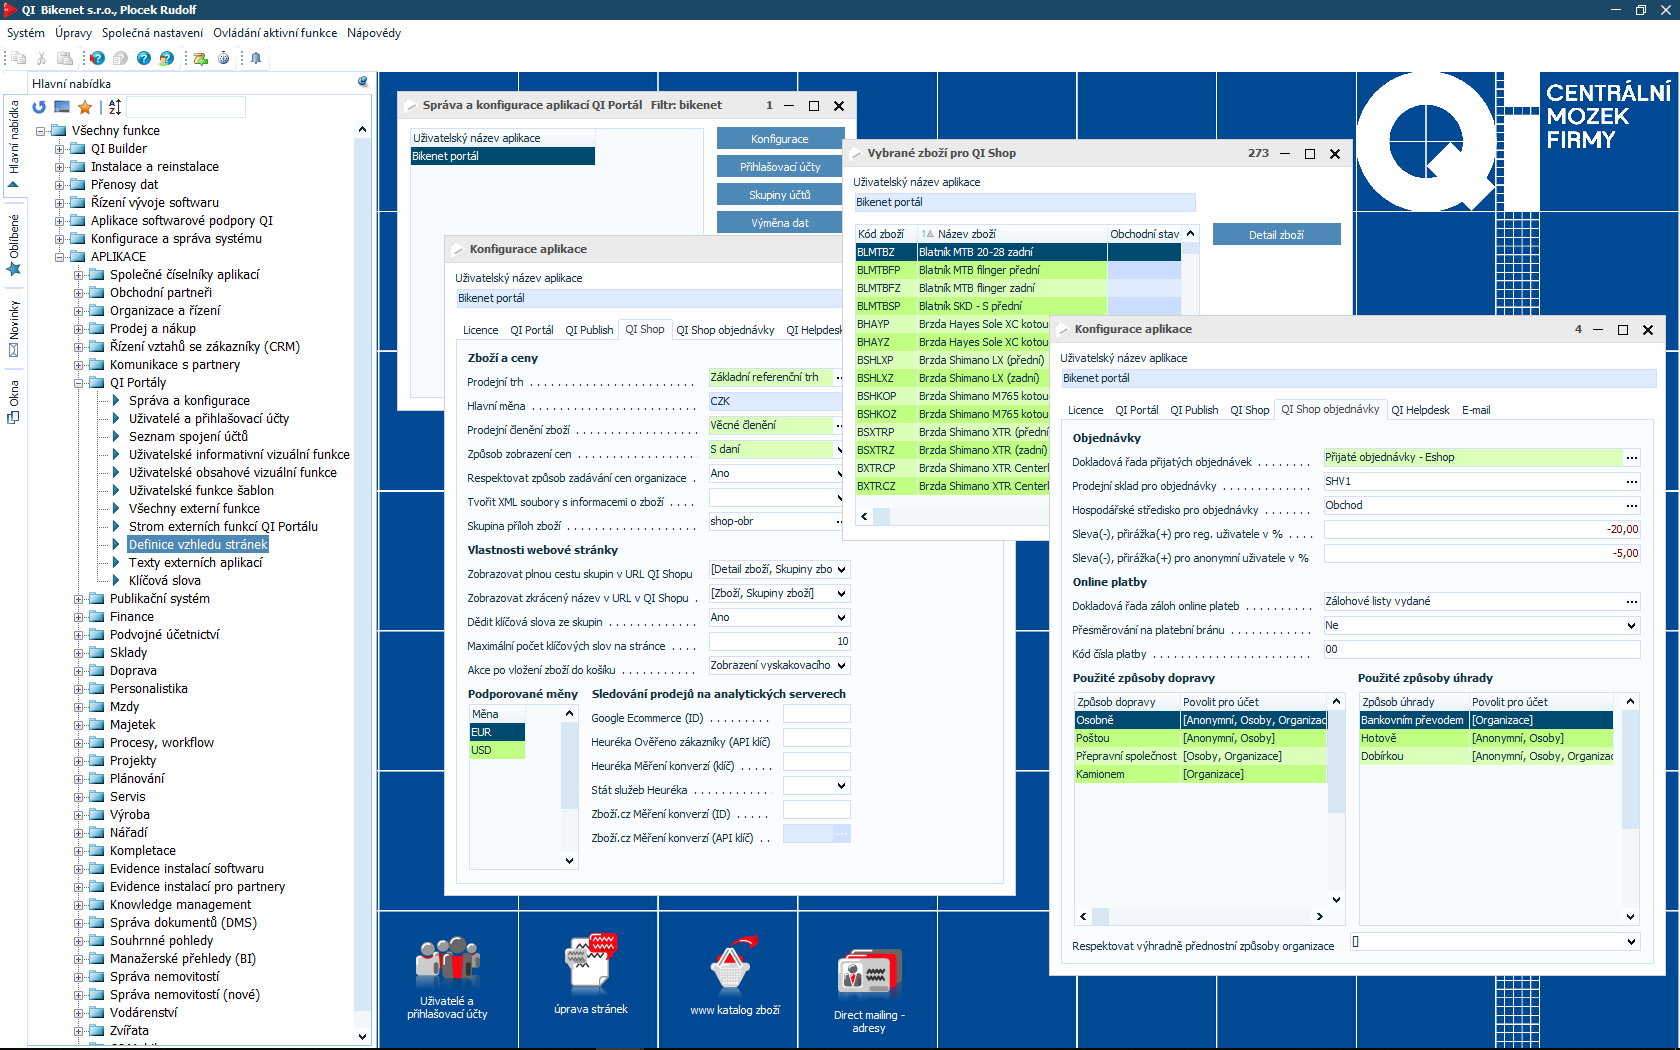The image size is (1680, 1050).
Task: Open the úprava stránek tile
Action: tap(590, 977)
